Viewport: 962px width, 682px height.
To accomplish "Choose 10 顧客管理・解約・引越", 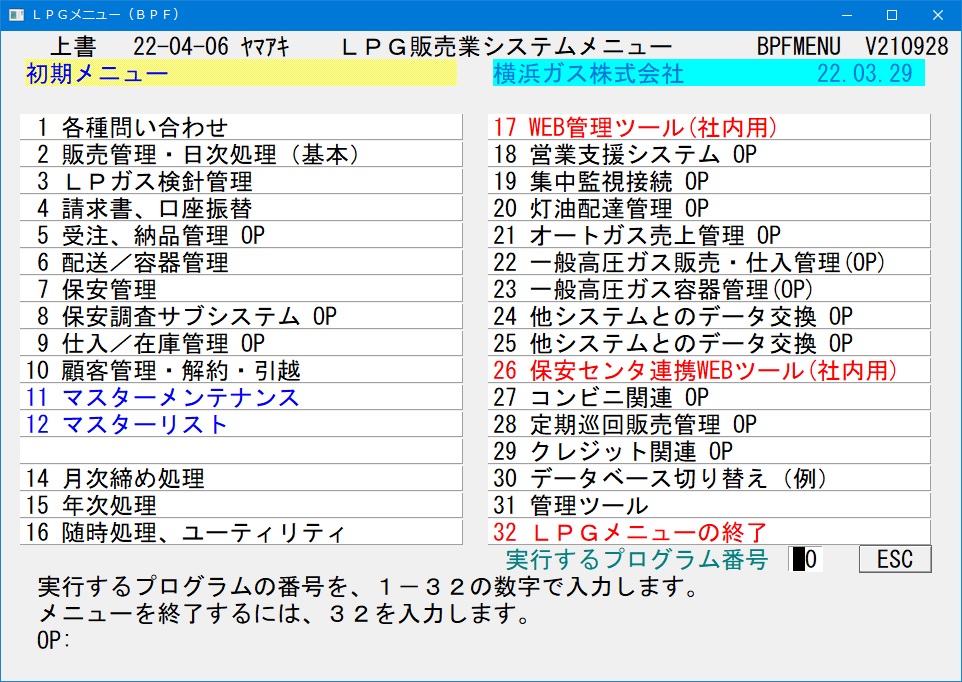I will pyautogui.click(x=240, y=370).
